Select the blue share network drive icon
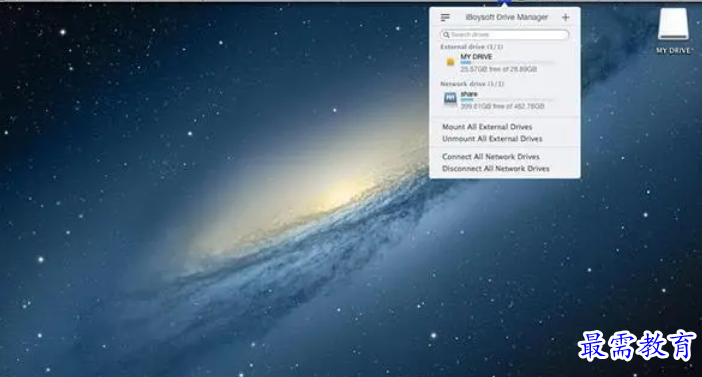The width and height of the screenshot is (702, 377). click(x=450, y=98)
